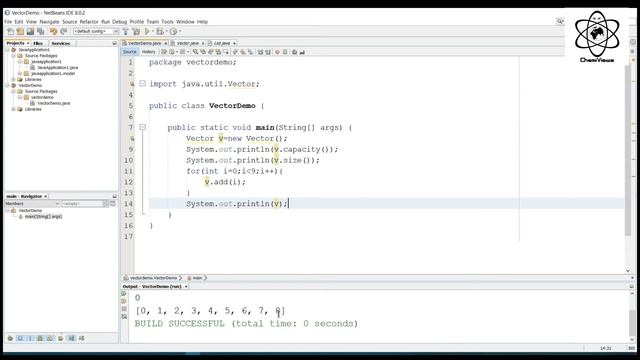Click the Comment icon in editor toolbar

coord(294,52)
